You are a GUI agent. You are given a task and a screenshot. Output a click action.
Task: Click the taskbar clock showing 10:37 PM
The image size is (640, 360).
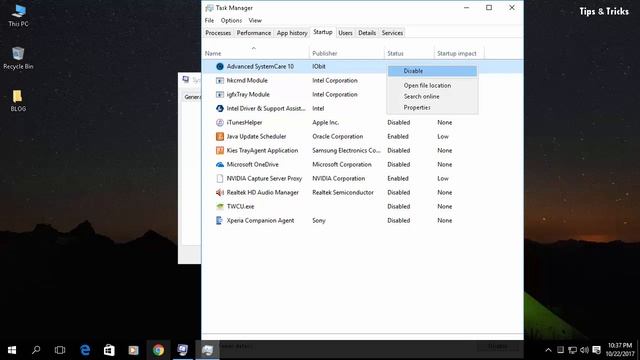[620, 350]
